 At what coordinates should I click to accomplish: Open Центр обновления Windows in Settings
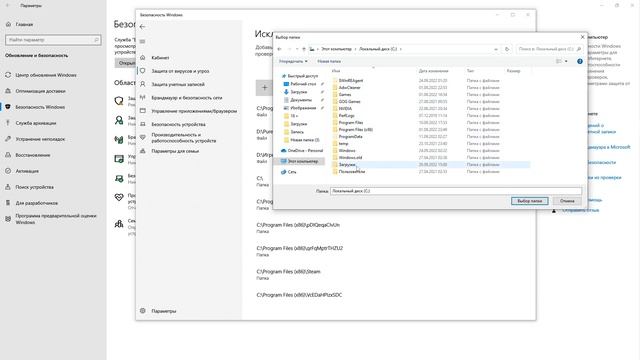click(46, 75)
